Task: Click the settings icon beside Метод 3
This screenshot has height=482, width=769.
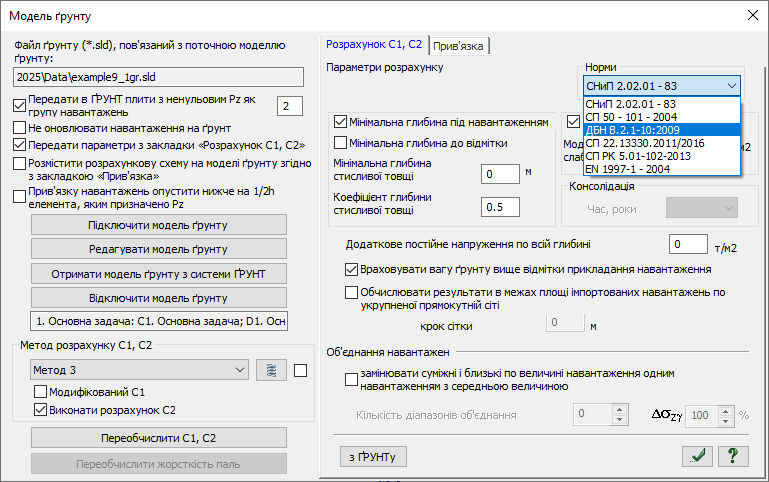Action: point(269,370)
